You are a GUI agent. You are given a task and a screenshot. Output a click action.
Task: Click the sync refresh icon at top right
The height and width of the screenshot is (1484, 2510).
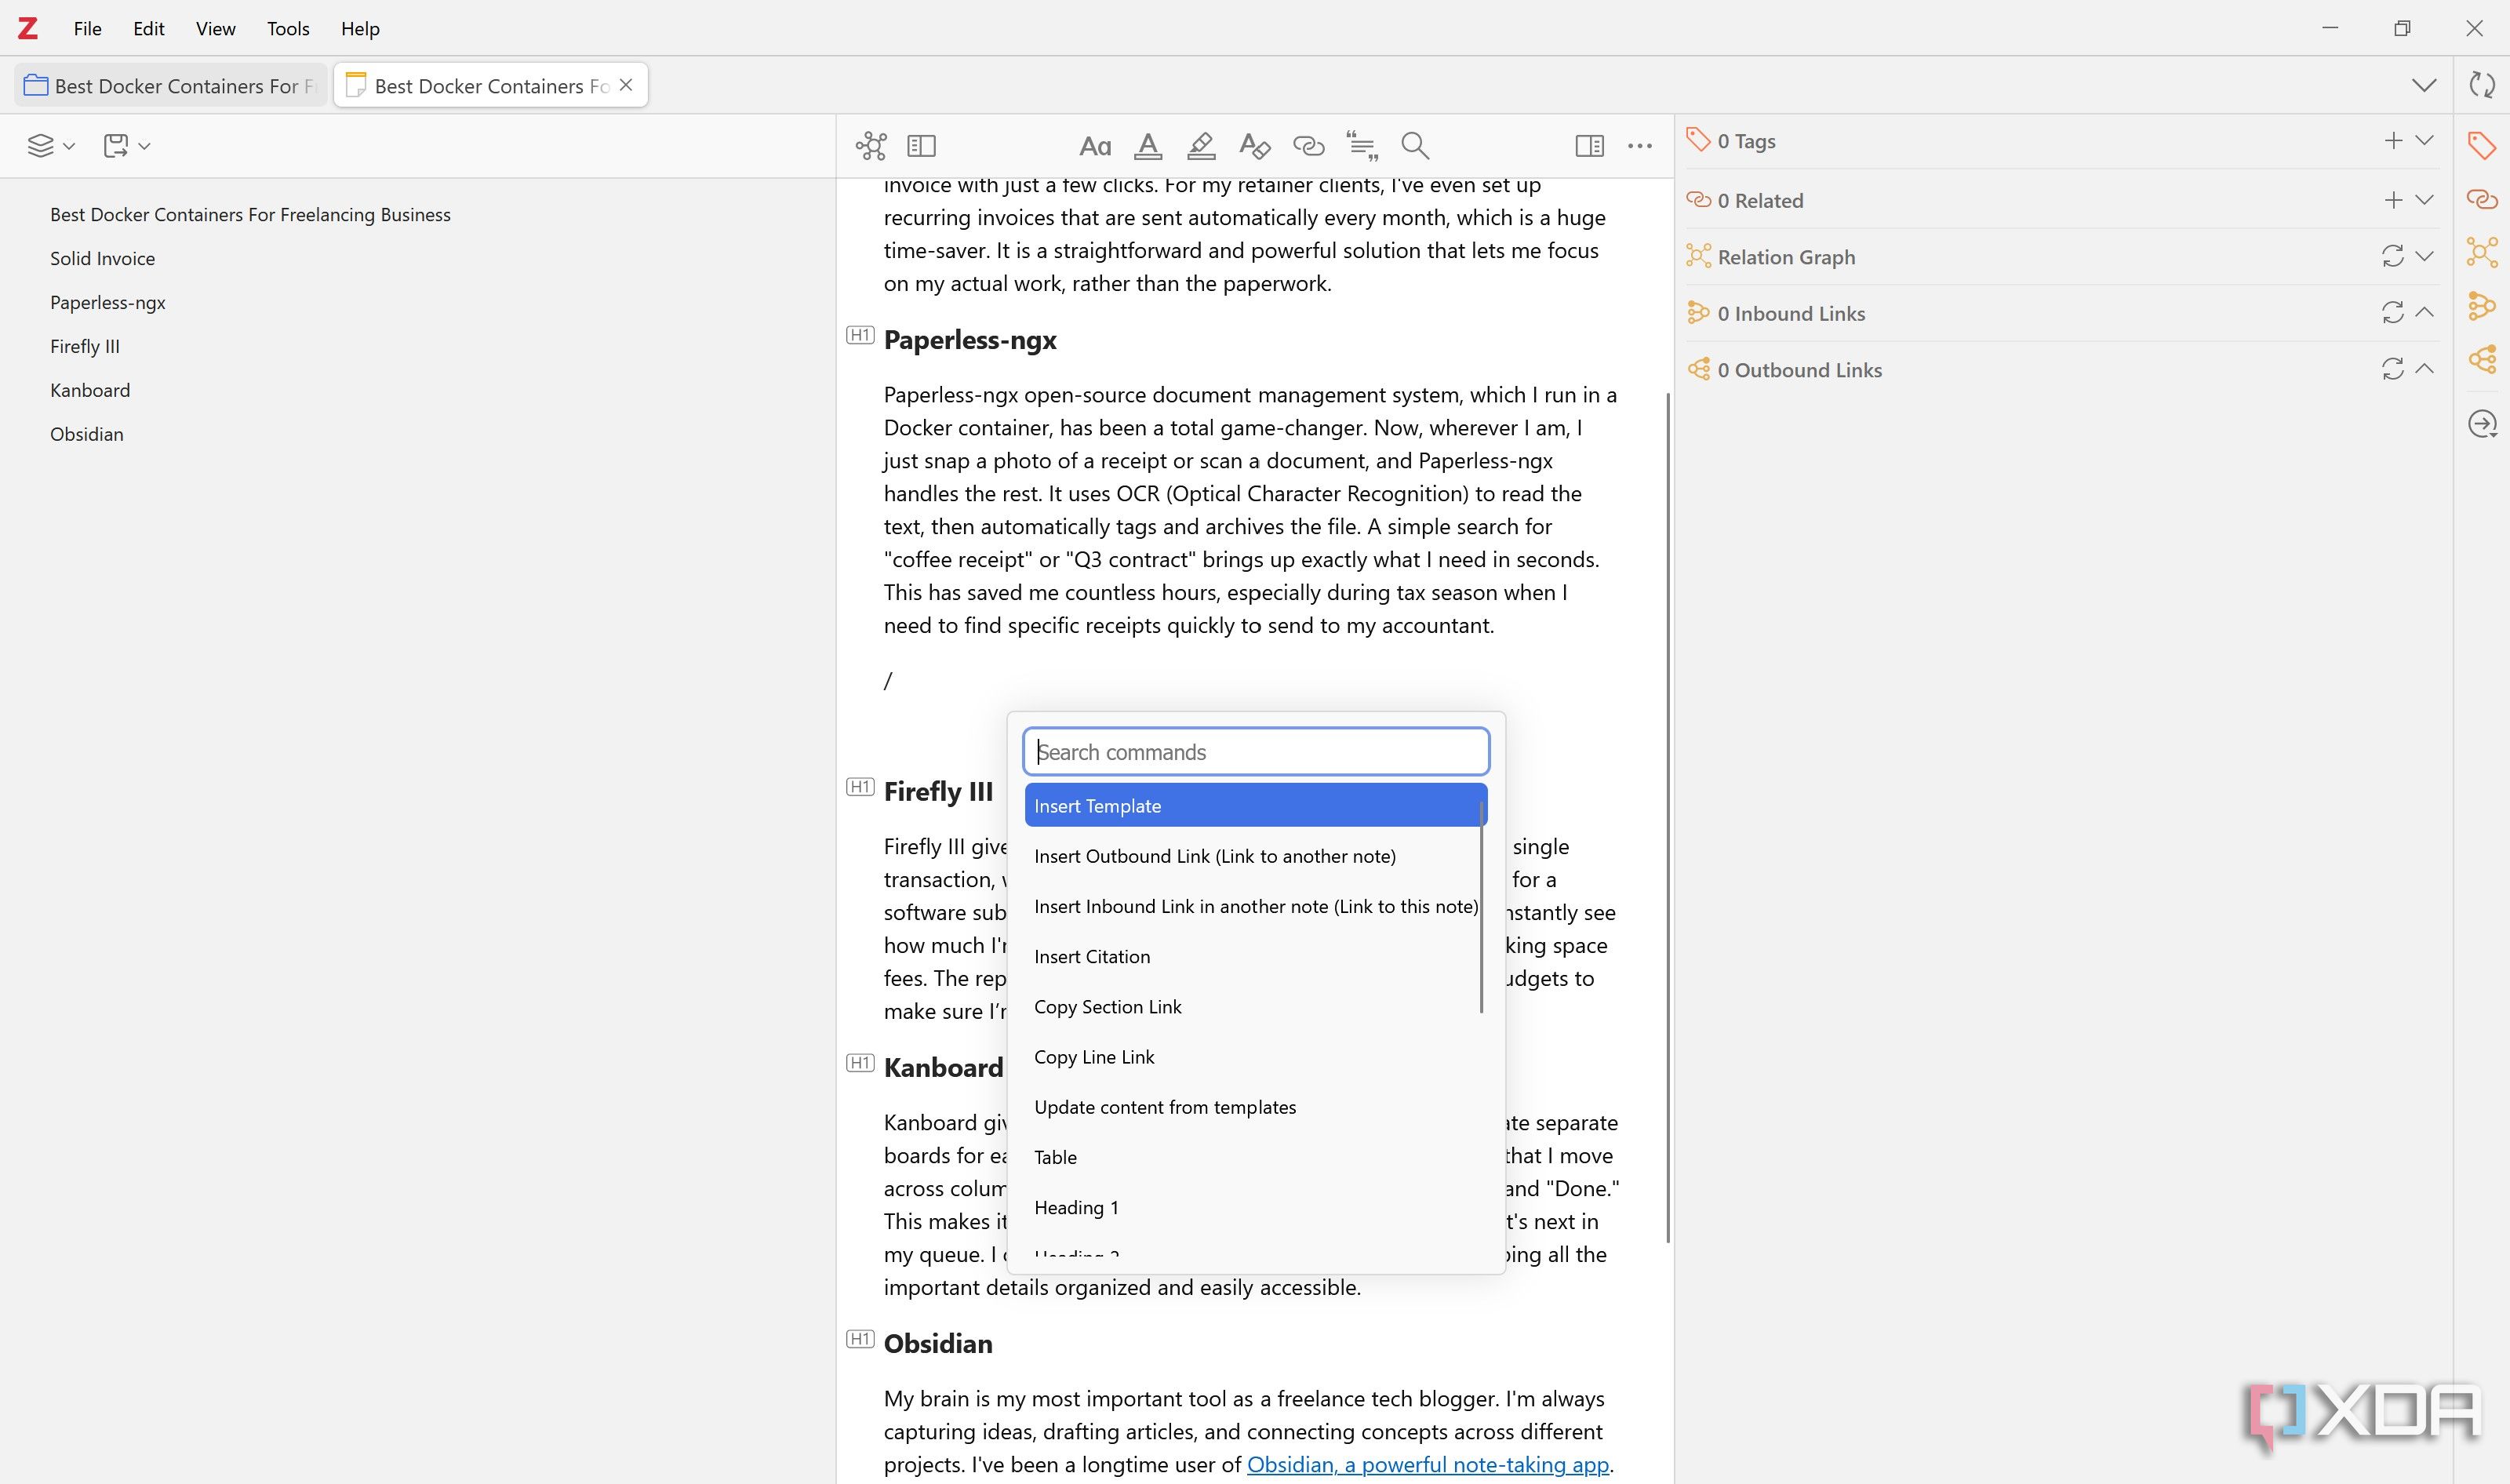pyautogui.click(x=2482, y=85)
